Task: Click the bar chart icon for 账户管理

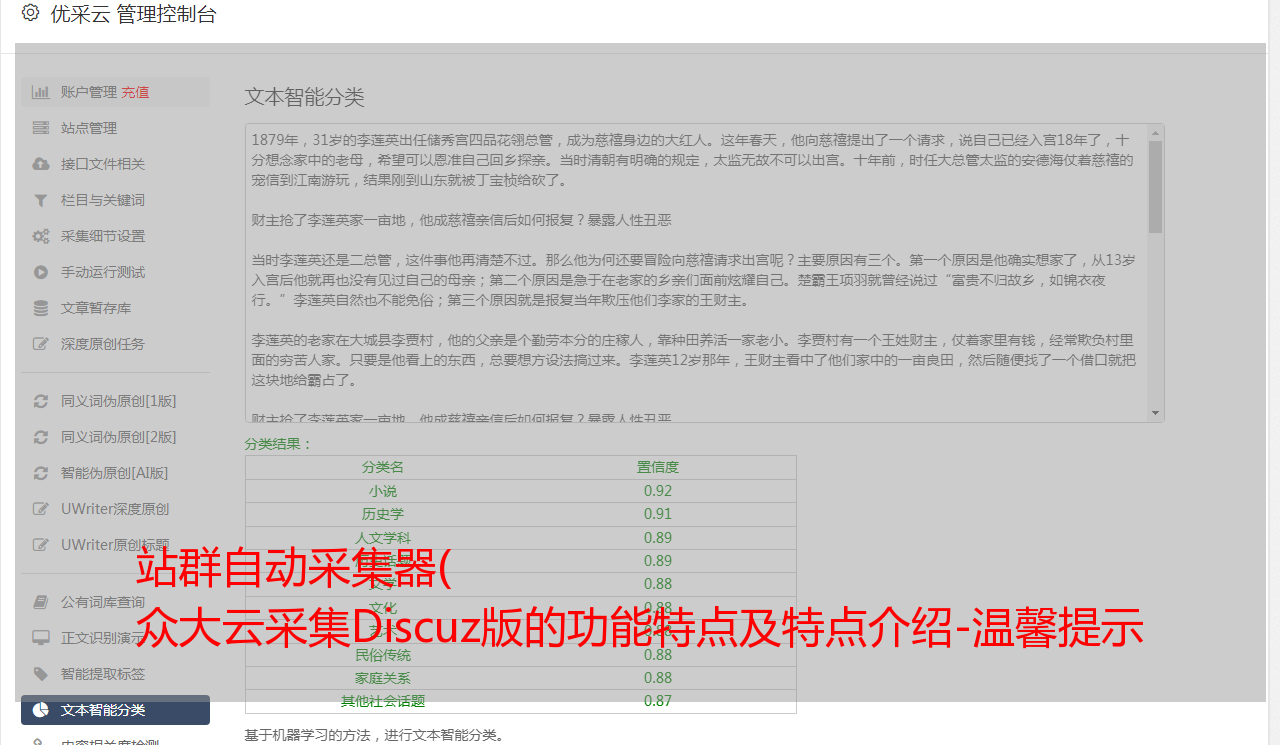Action: pyautogui.click(x=41, y=92)
